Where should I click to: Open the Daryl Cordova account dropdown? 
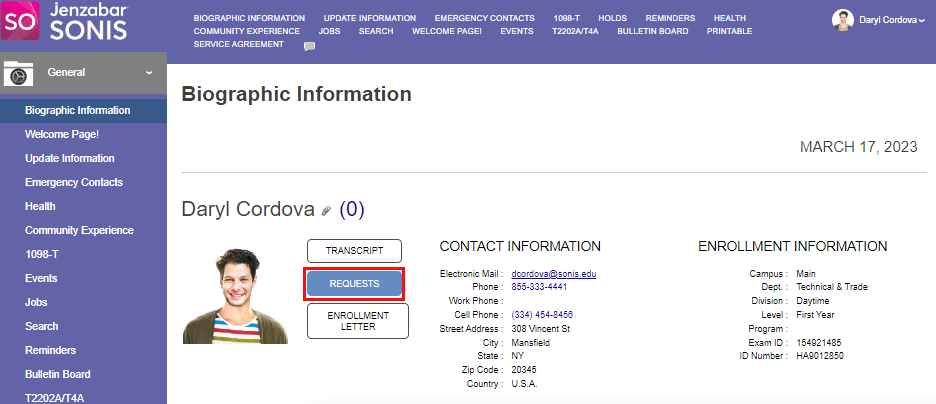(892, 20)
